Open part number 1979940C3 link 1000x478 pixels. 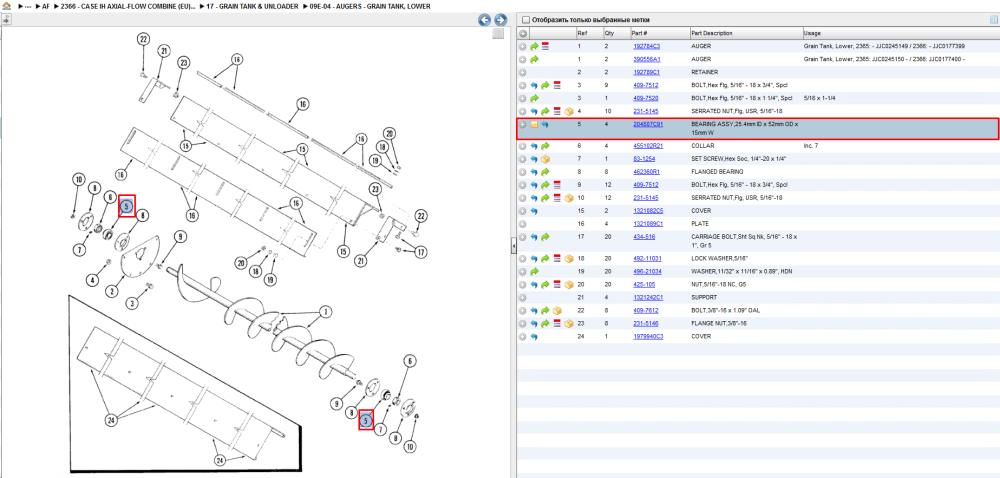647,336
